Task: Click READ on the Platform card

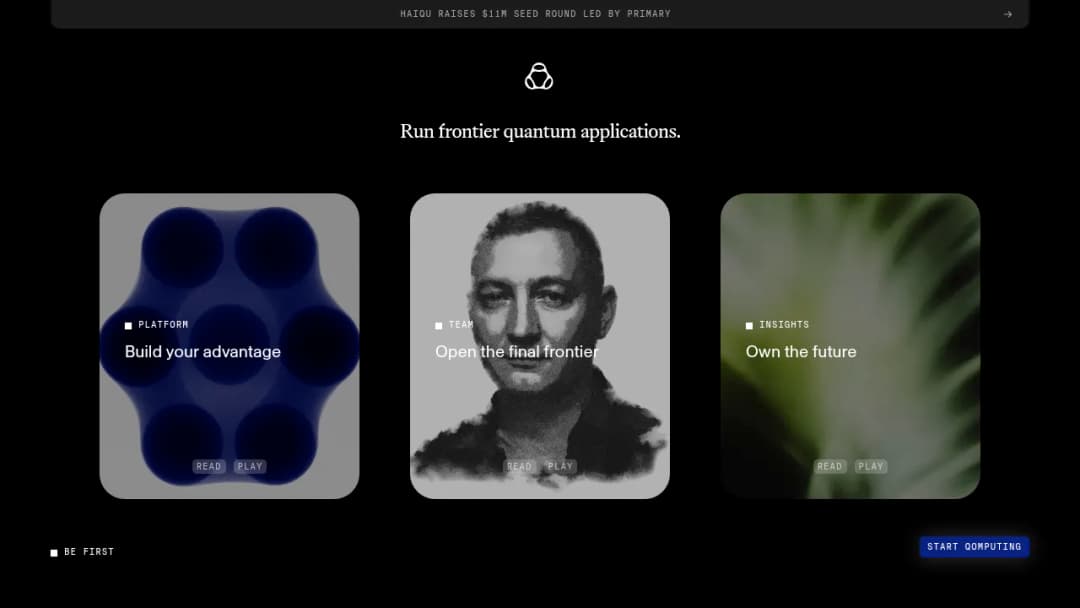Action: pos(209,466)
